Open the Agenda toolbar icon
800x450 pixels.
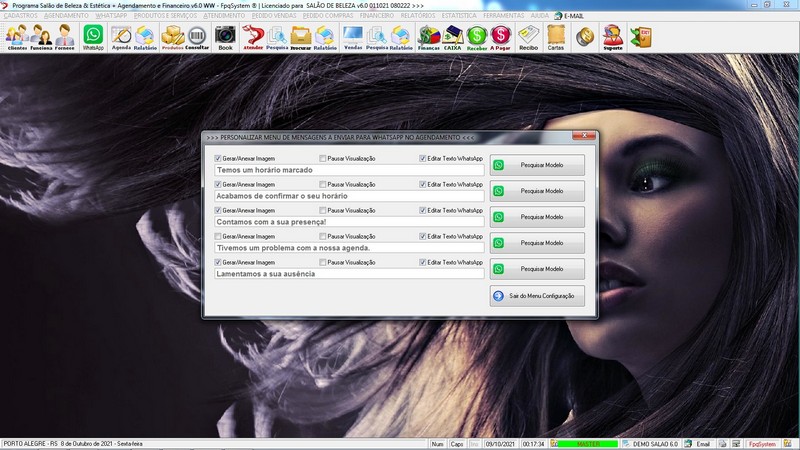click(121, 37)
